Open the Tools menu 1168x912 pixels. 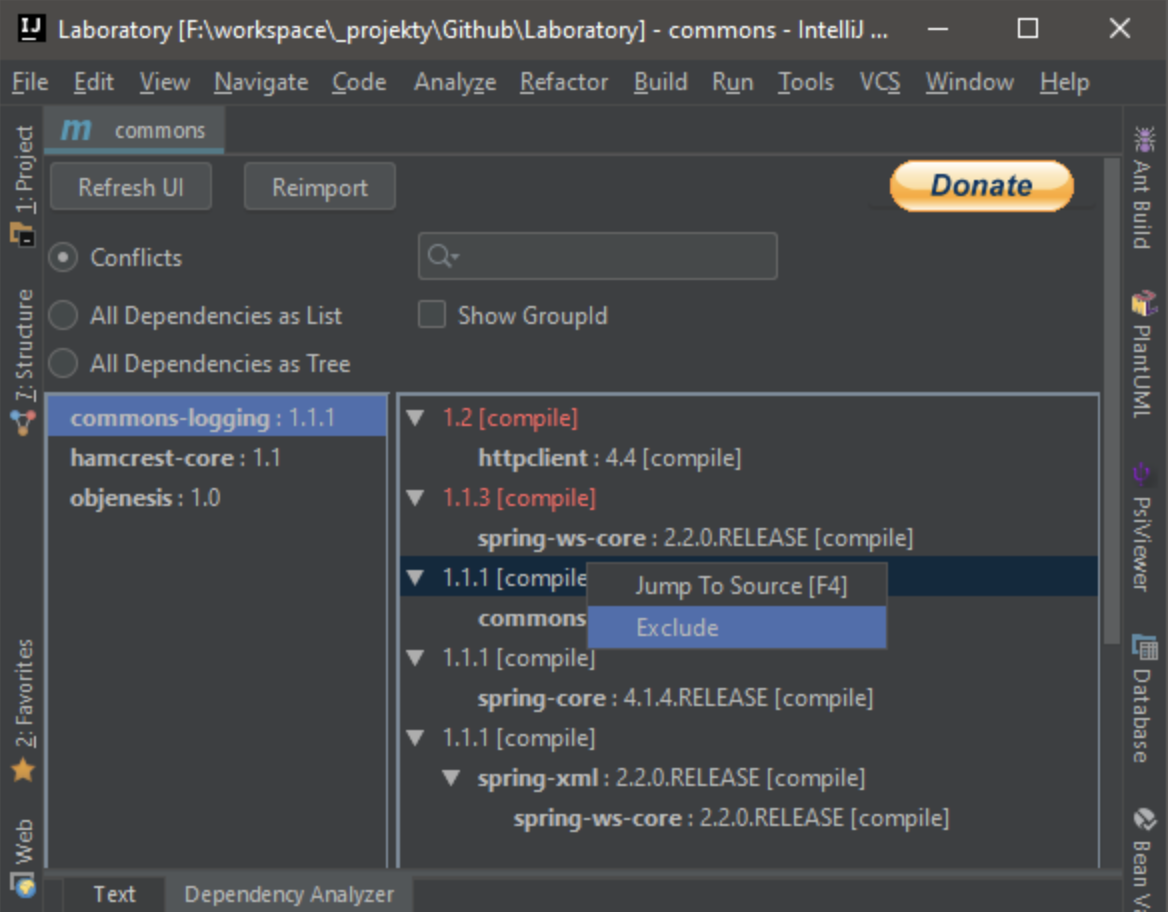[x=806, y=82]
